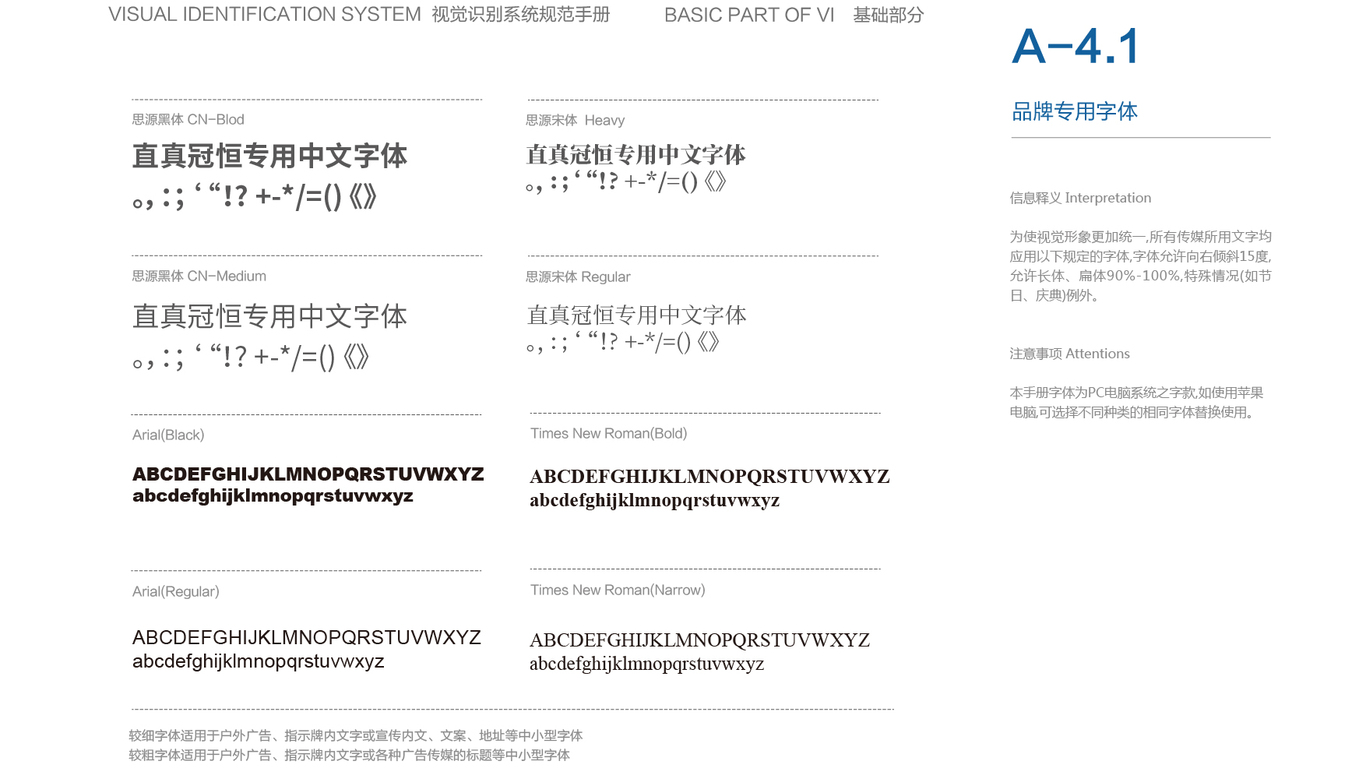
Task: Click the '注意事项 Attentions' heading
Action: coord(1070,354)
